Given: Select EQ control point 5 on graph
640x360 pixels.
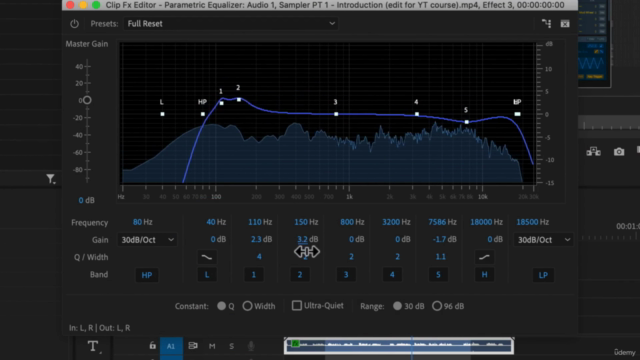Looking at the screenshot, I should click(467, 122).
